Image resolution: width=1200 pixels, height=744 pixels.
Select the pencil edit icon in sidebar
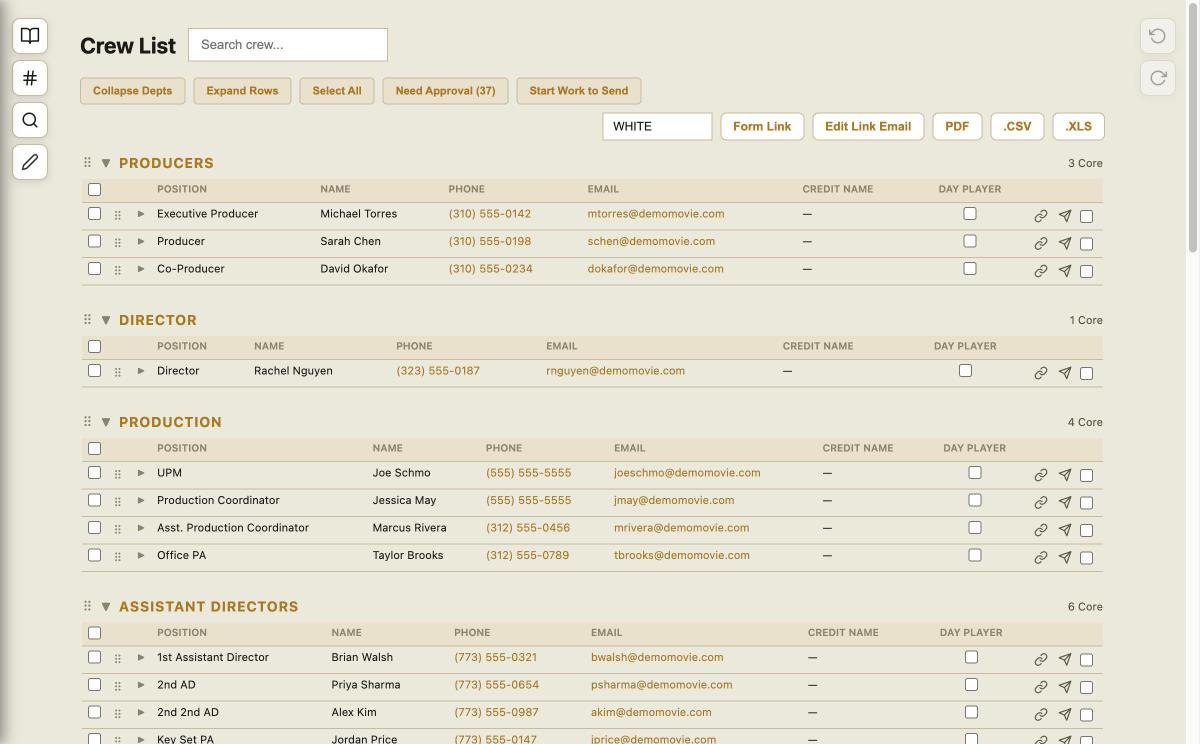[x=30, y=162]
